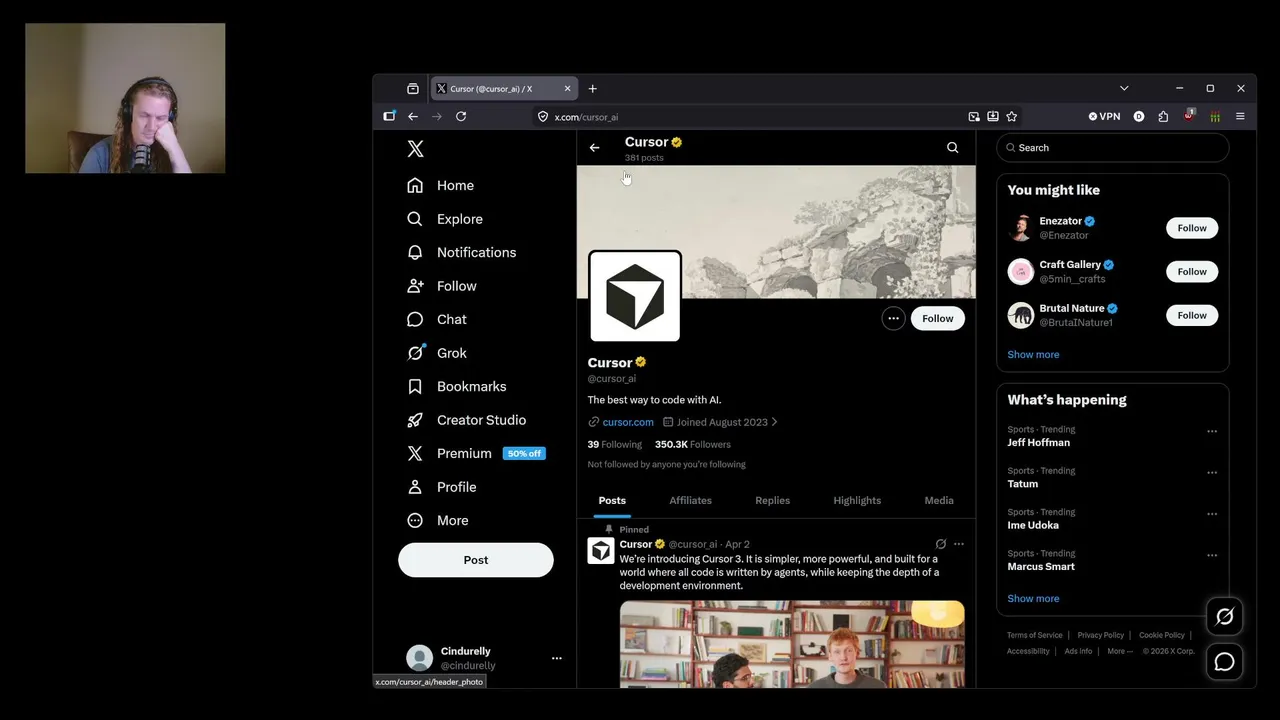The height and width of the screenshot is (720, 1280).
Task: Search Cursor's posts with magnifier icon
Action: tap(952, 148)
